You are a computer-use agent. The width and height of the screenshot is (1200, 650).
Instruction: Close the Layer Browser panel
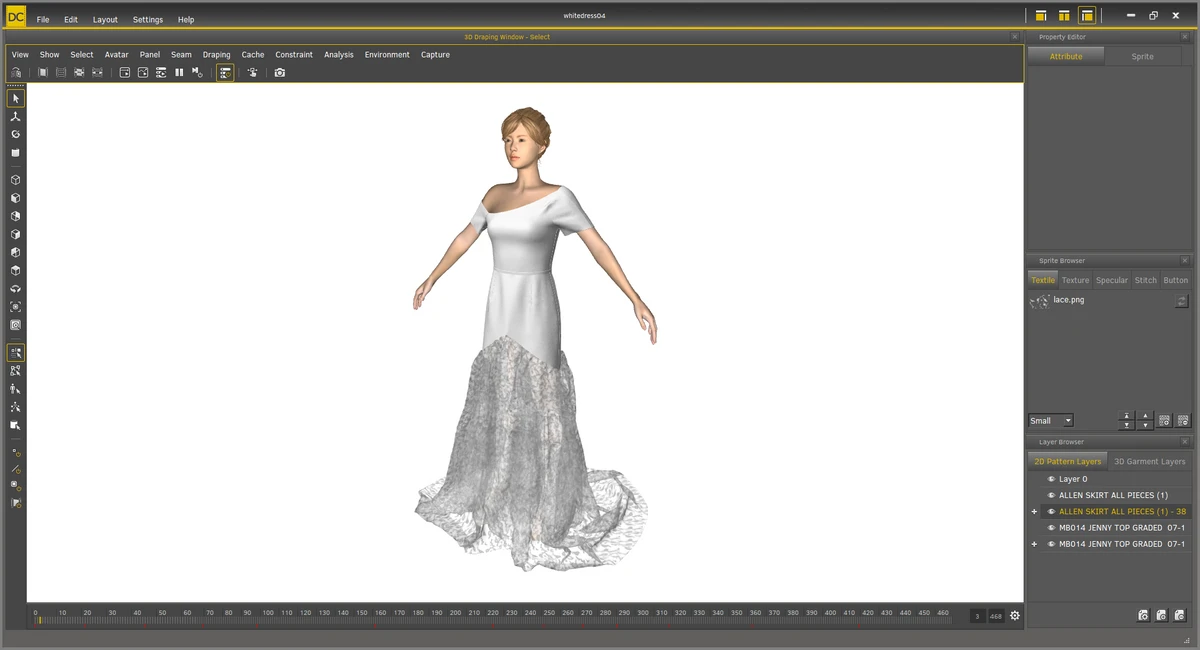click(x=1185, y=442)
